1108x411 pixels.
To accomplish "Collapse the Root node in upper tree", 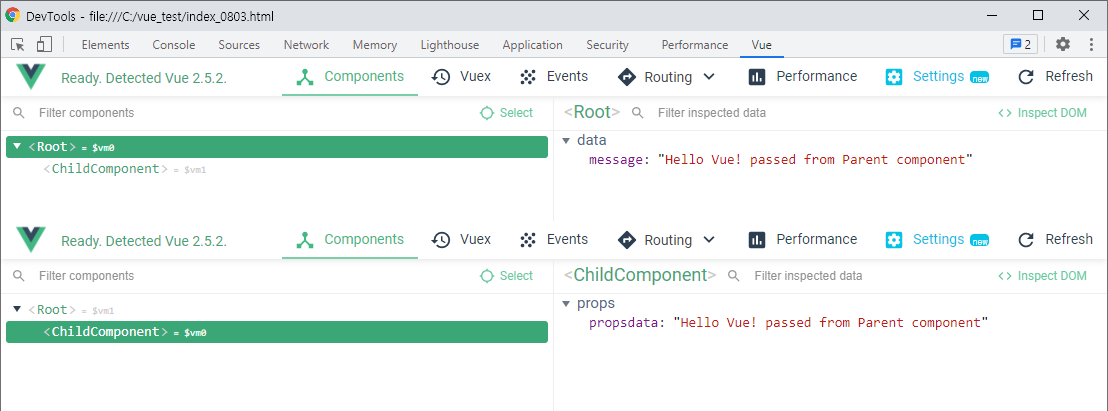I will (18, 146).
